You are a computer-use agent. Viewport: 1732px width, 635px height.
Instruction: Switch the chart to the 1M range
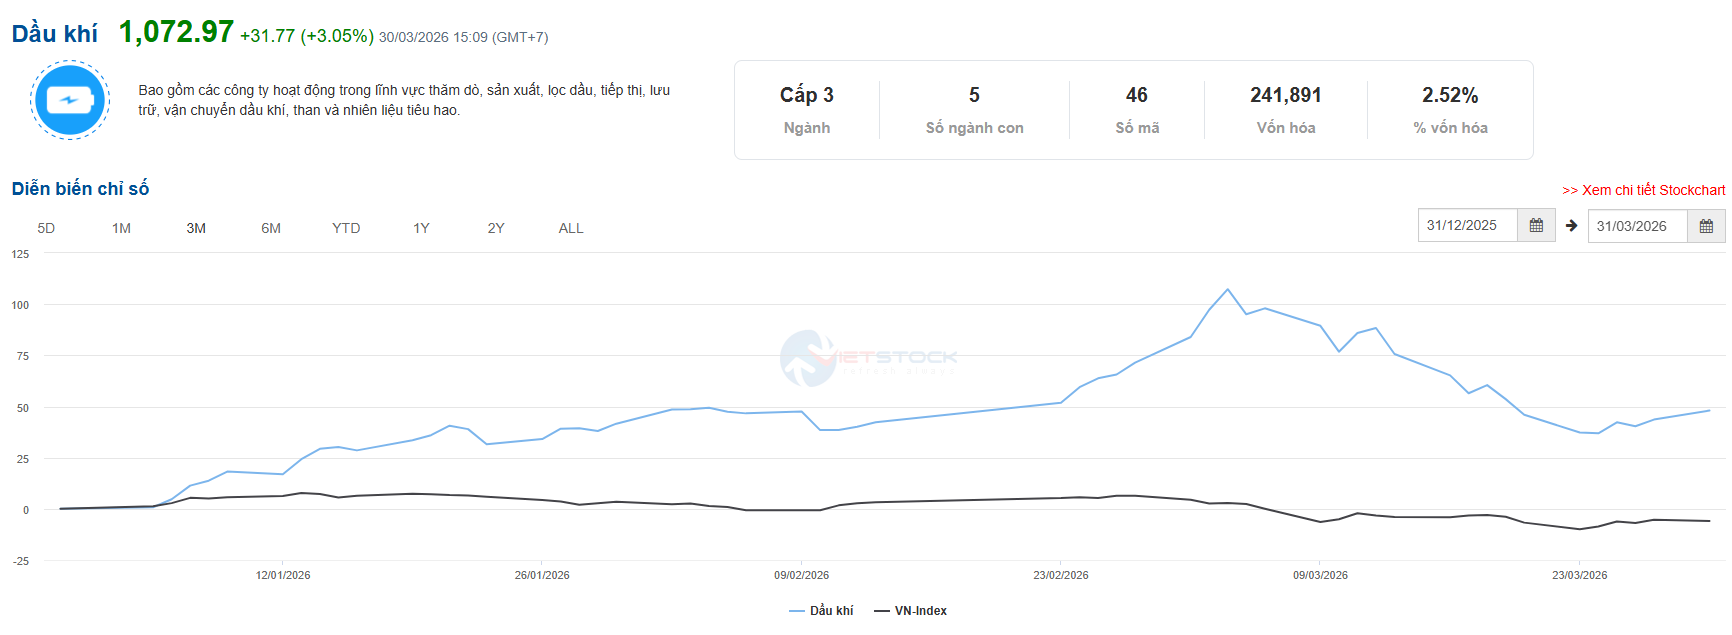121,228
